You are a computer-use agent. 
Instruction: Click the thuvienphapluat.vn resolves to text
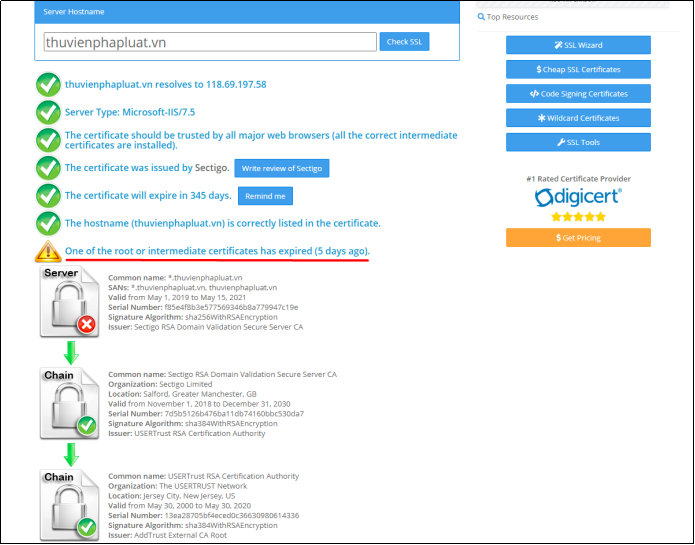click(166, 84)
